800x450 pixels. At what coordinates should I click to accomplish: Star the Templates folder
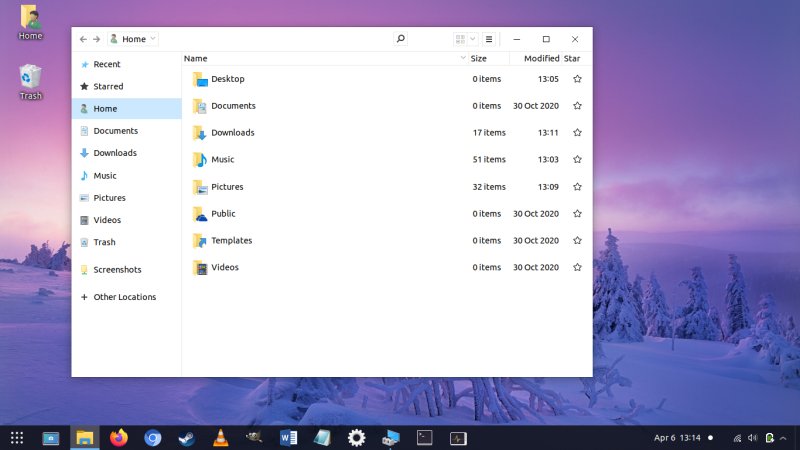click(x=577, y=240)
